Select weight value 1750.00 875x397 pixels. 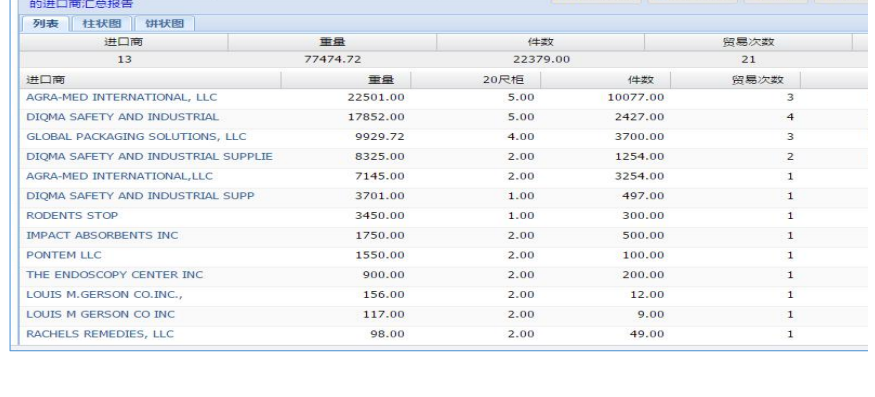coord(379,235)
